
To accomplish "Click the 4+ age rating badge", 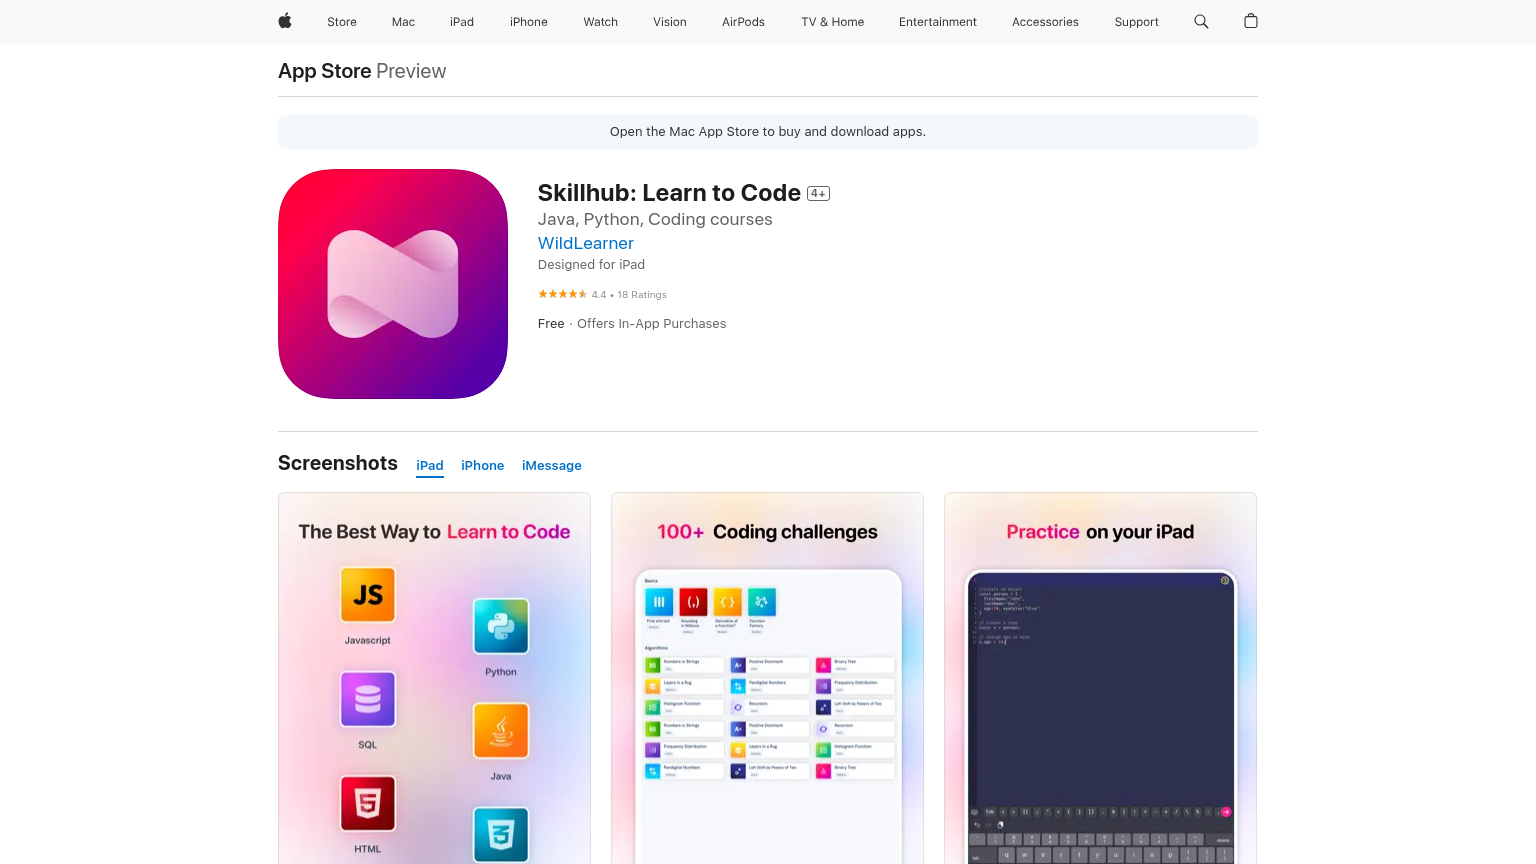I will pos(818,193).
